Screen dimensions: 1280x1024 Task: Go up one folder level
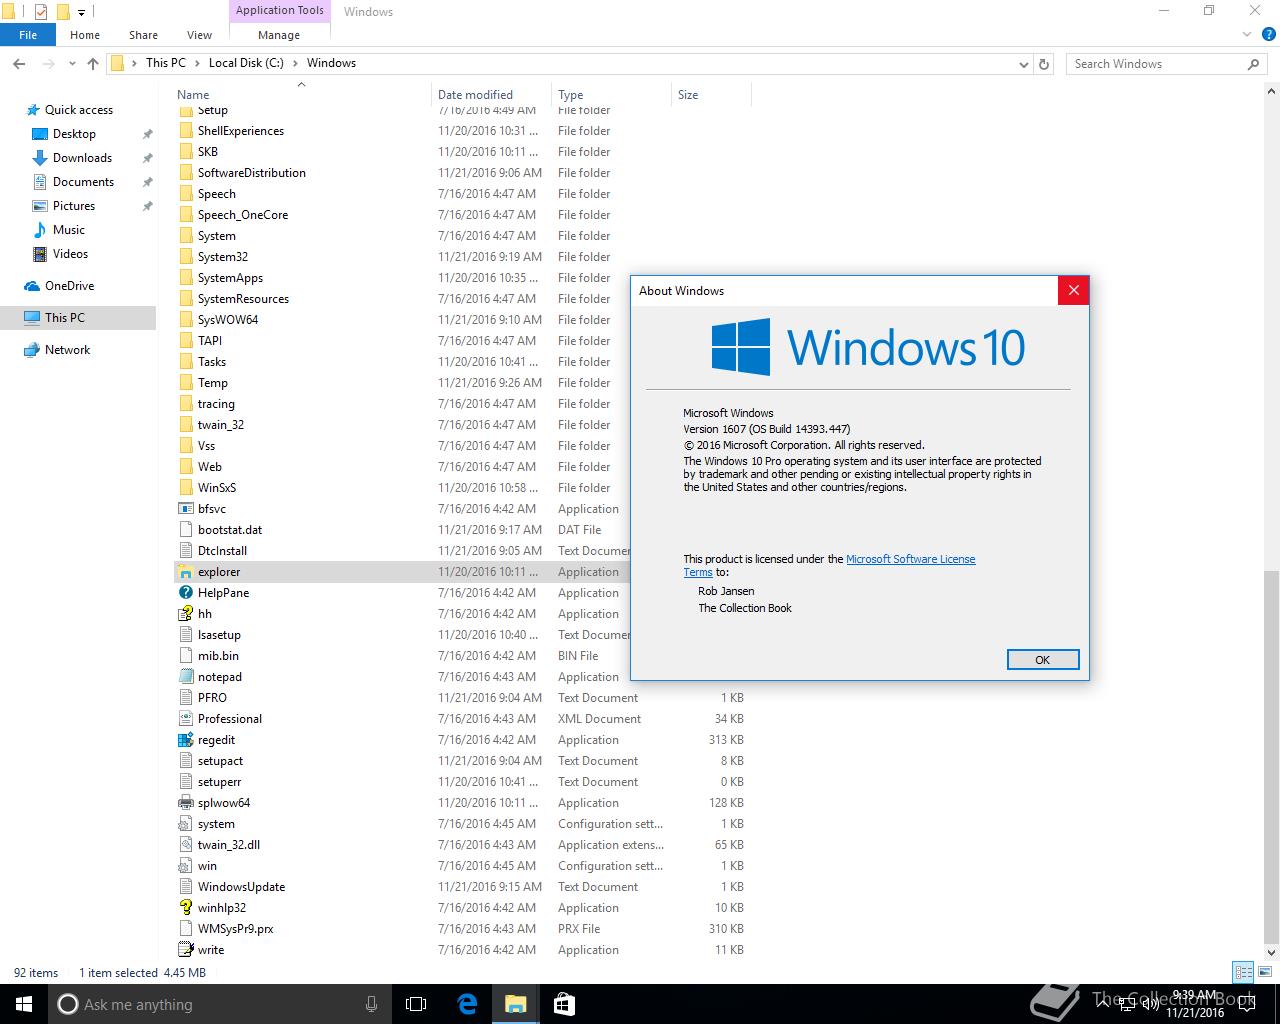[x=93, y=63]
